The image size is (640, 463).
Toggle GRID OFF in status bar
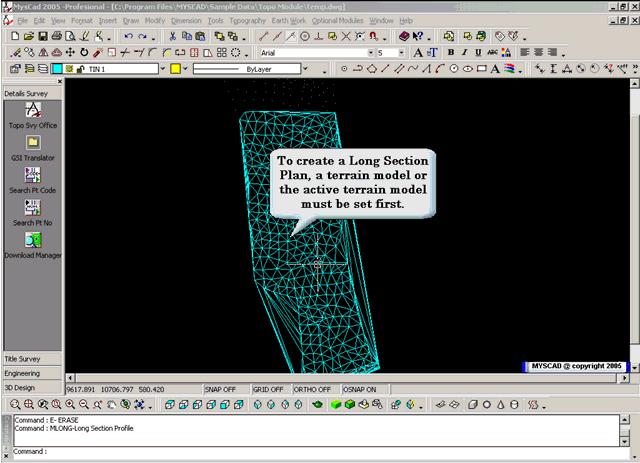coord(267,389)
